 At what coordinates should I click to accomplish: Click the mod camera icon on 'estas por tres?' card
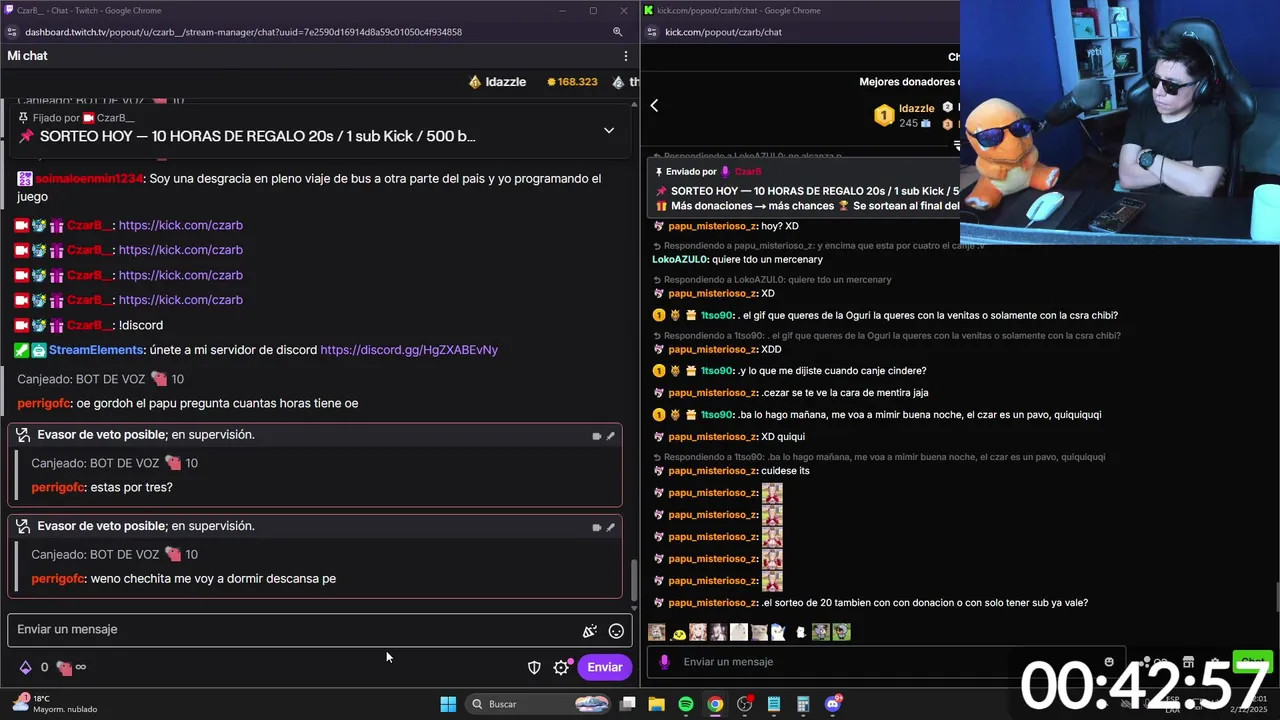click(597, 436)
